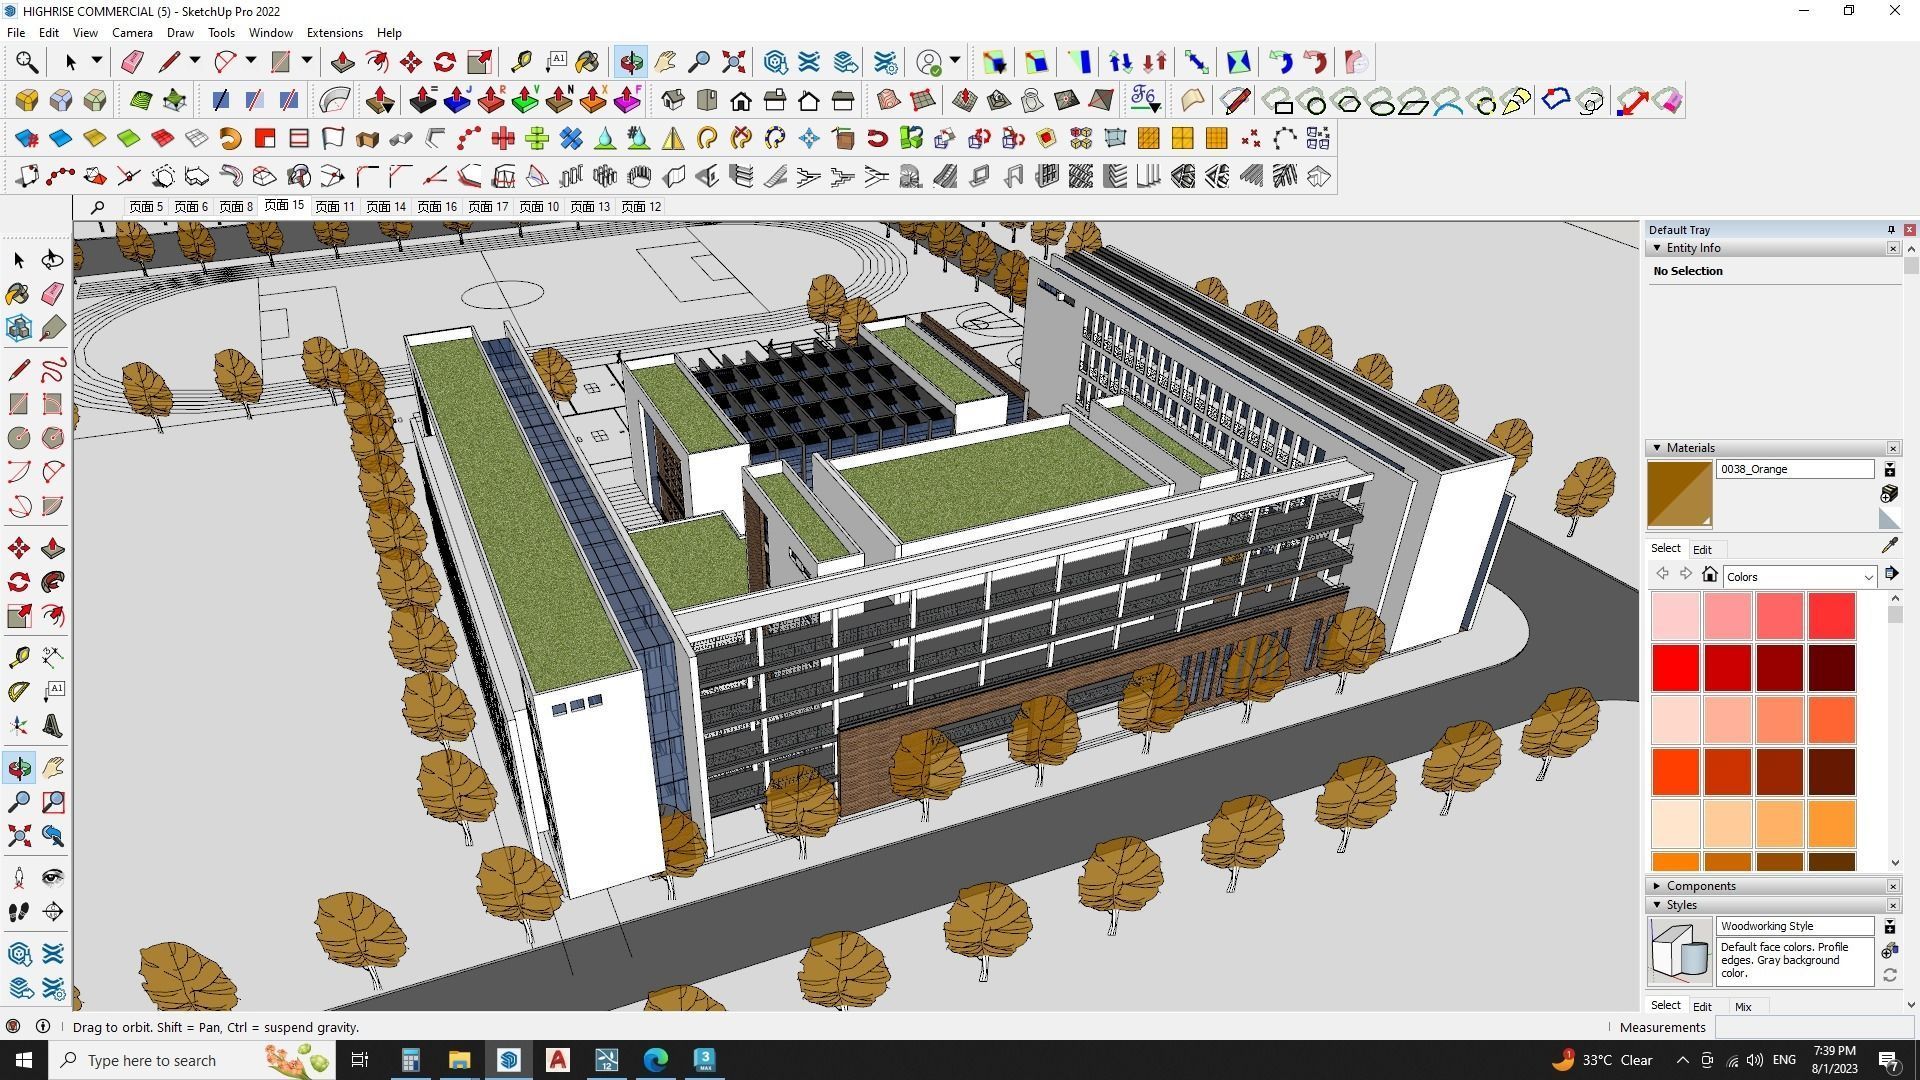This screenshot has width=1920, height=1080.
Task: Open the Materials Edit tab
Action: [1702, 550]
